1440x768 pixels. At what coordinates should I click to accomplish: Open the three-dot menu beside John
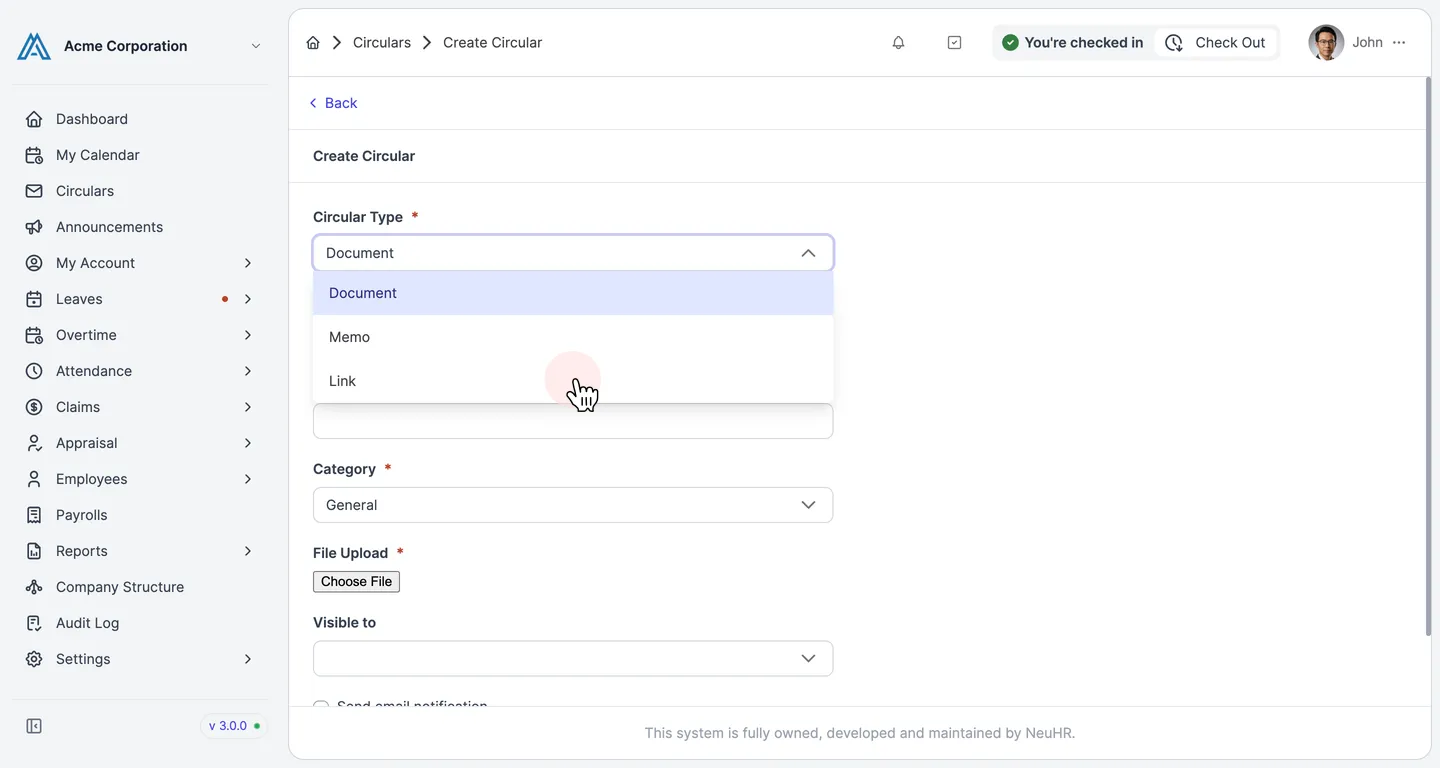click(1399, 43)
